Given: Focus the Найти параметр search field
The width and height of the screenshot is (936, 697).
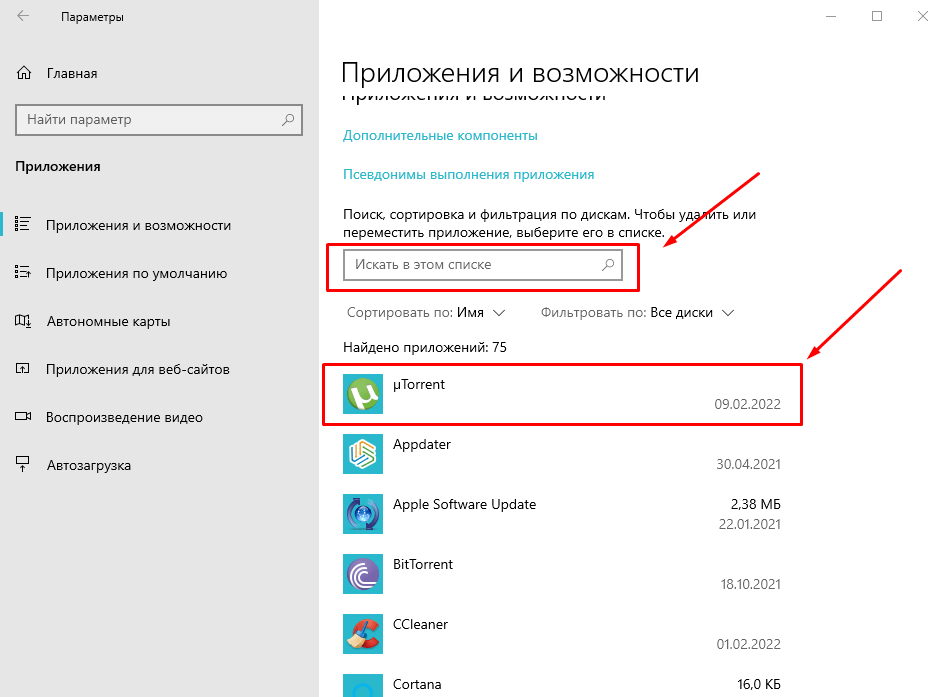Looking at the screenshot, I should click(159, 119).
